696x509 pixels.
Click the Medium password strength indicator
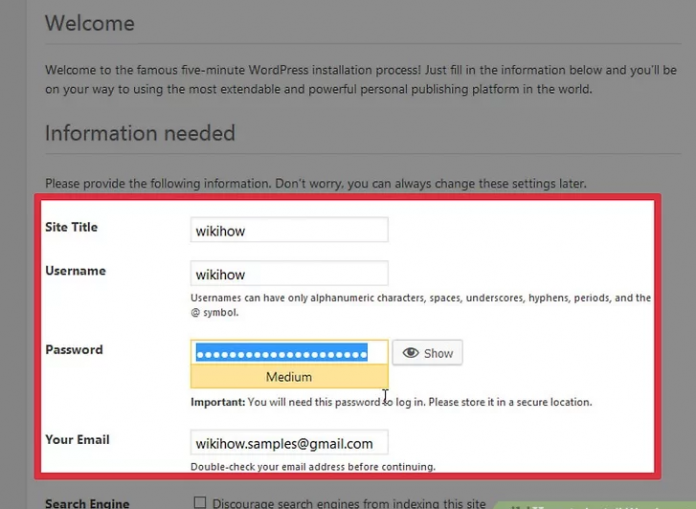pyautogui.click(x=289, y=377)
